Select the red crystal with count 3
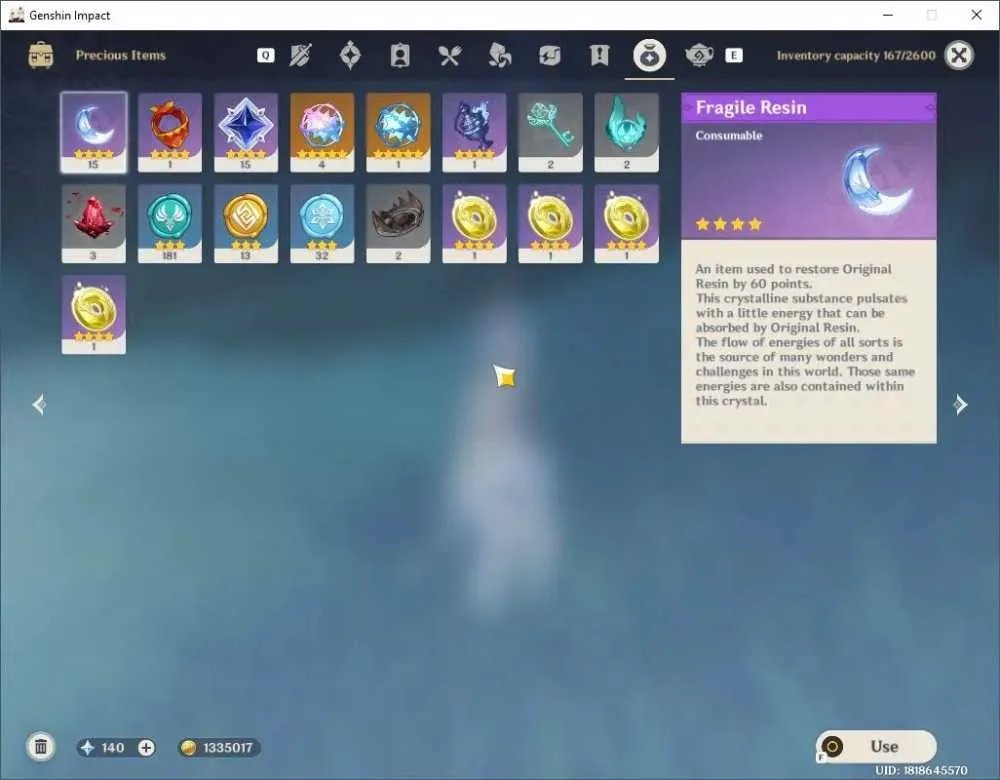This screenshot has width=1000, height=780. click(94, 223)
